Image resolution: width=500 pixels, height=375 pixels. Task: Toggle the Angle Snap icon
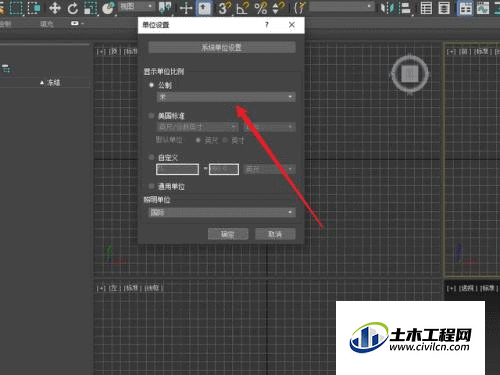click(242, 8)
